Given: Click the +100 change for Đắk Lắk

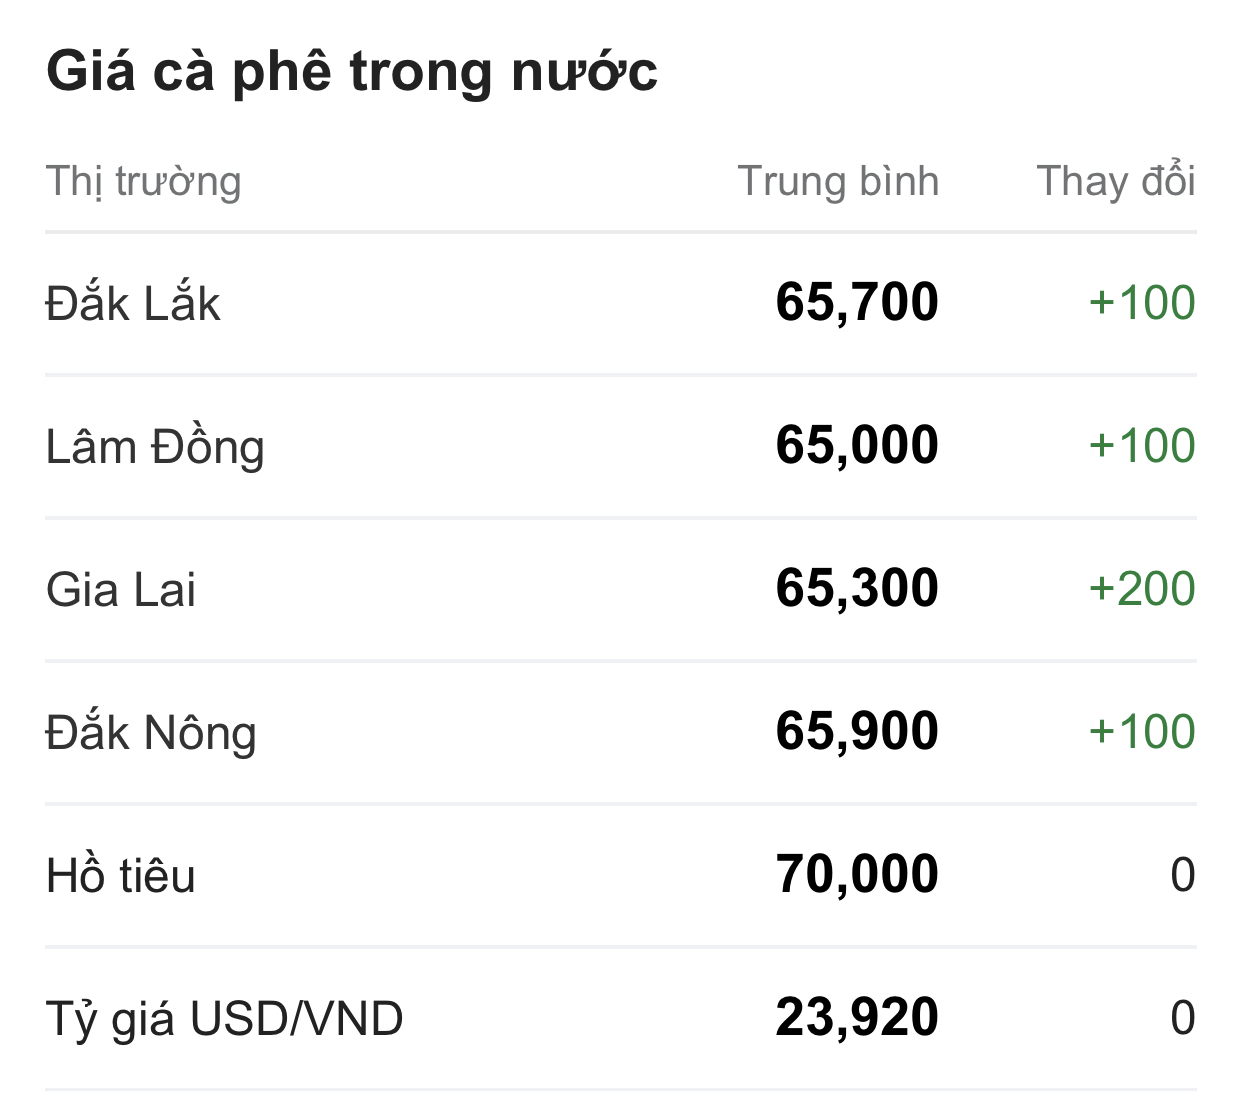Looking at the screenshot, I should click(1142, 303).
